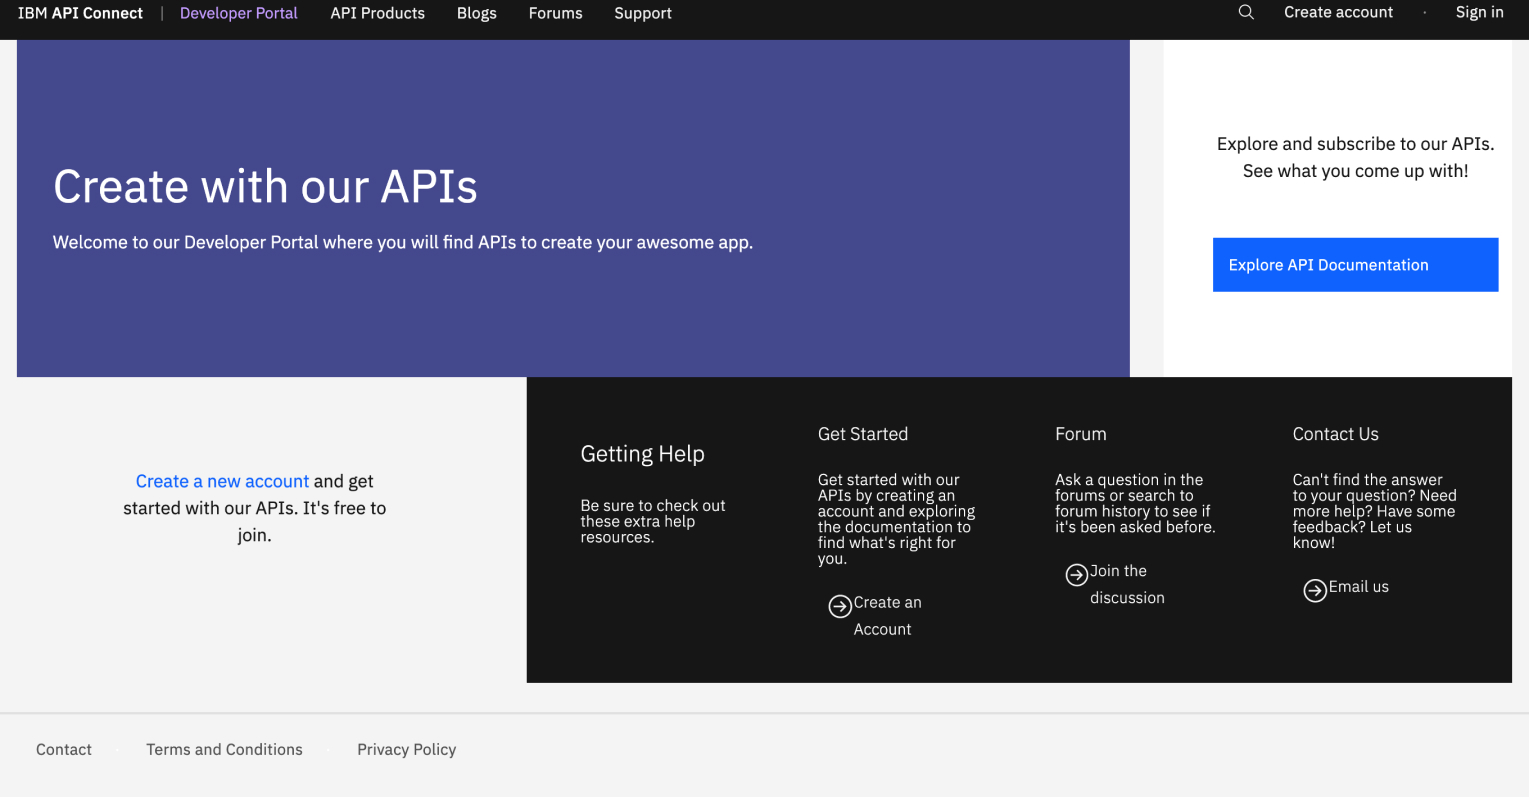The height and width of the screenshot is (797, 1529).
Task: Click the Explore API Documentation button
Action: pos(1355,264)
